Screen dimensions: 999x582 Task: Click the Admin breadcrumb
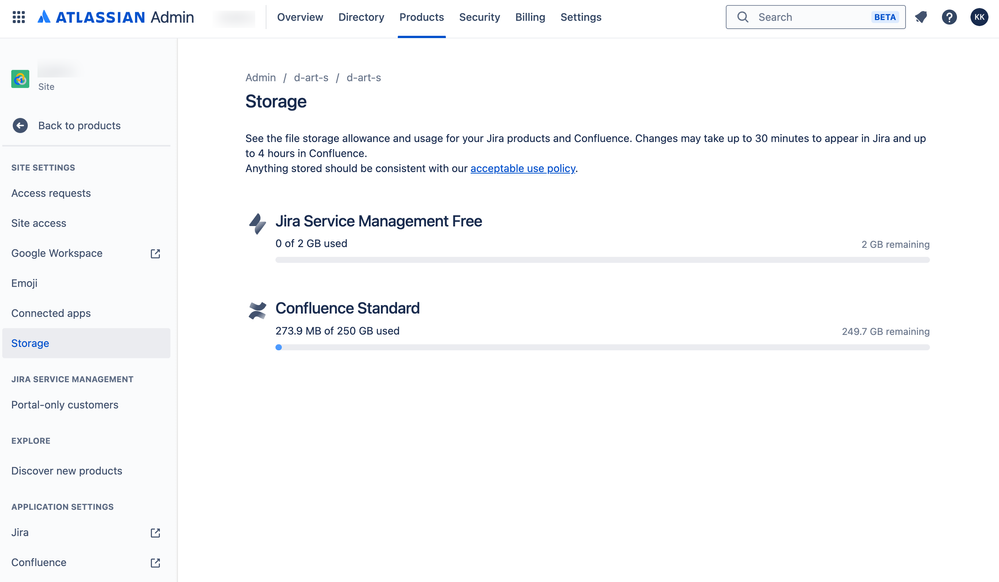click(261, 77)
